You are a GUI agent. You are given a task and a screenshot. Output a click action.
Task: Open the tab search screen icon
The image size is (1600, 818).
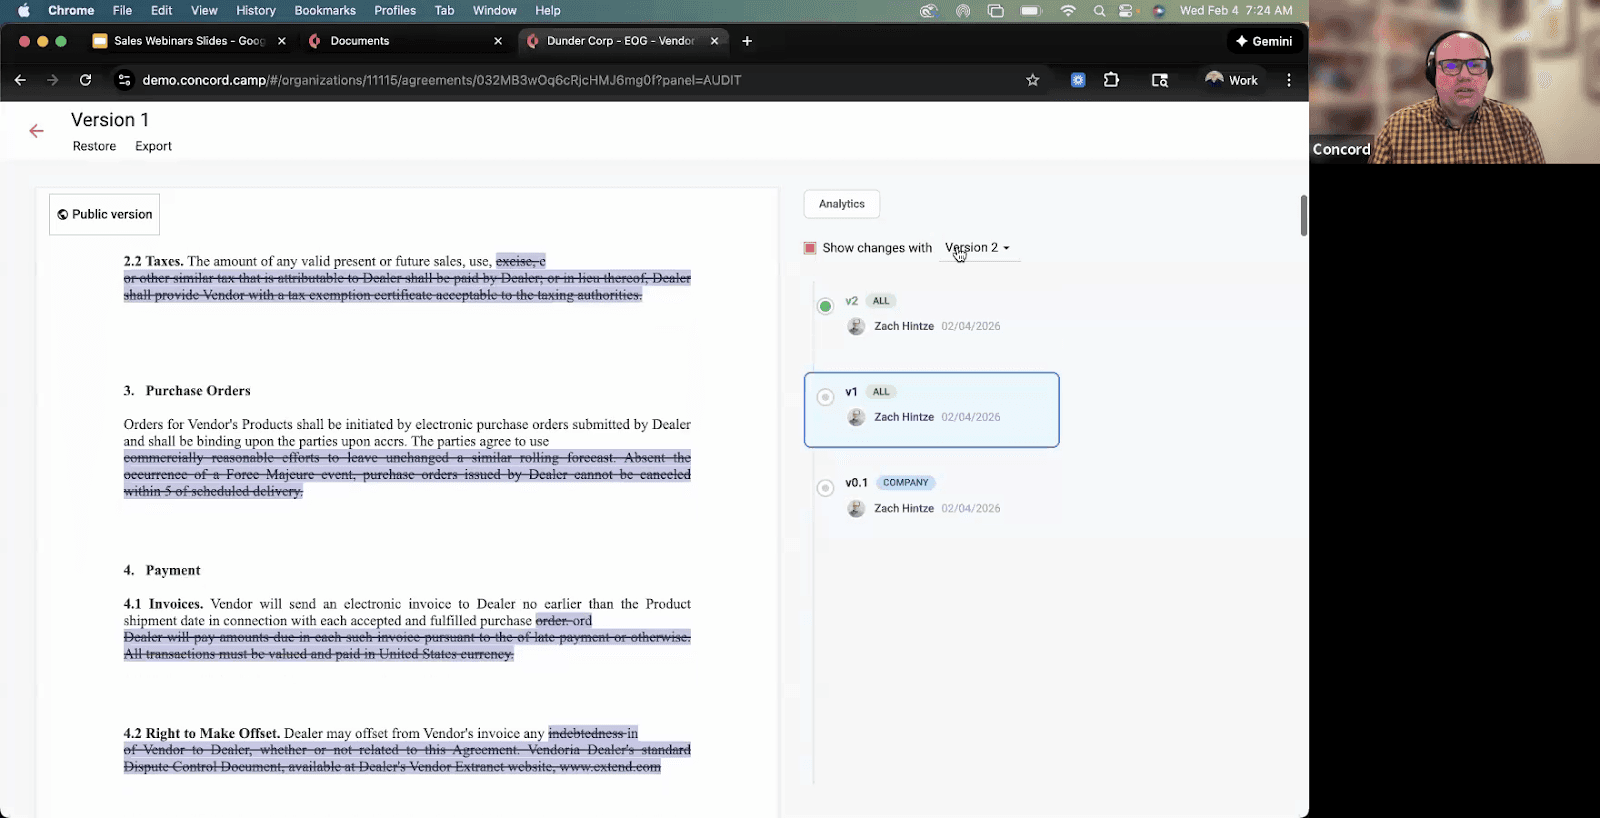tap(1160, 80)
